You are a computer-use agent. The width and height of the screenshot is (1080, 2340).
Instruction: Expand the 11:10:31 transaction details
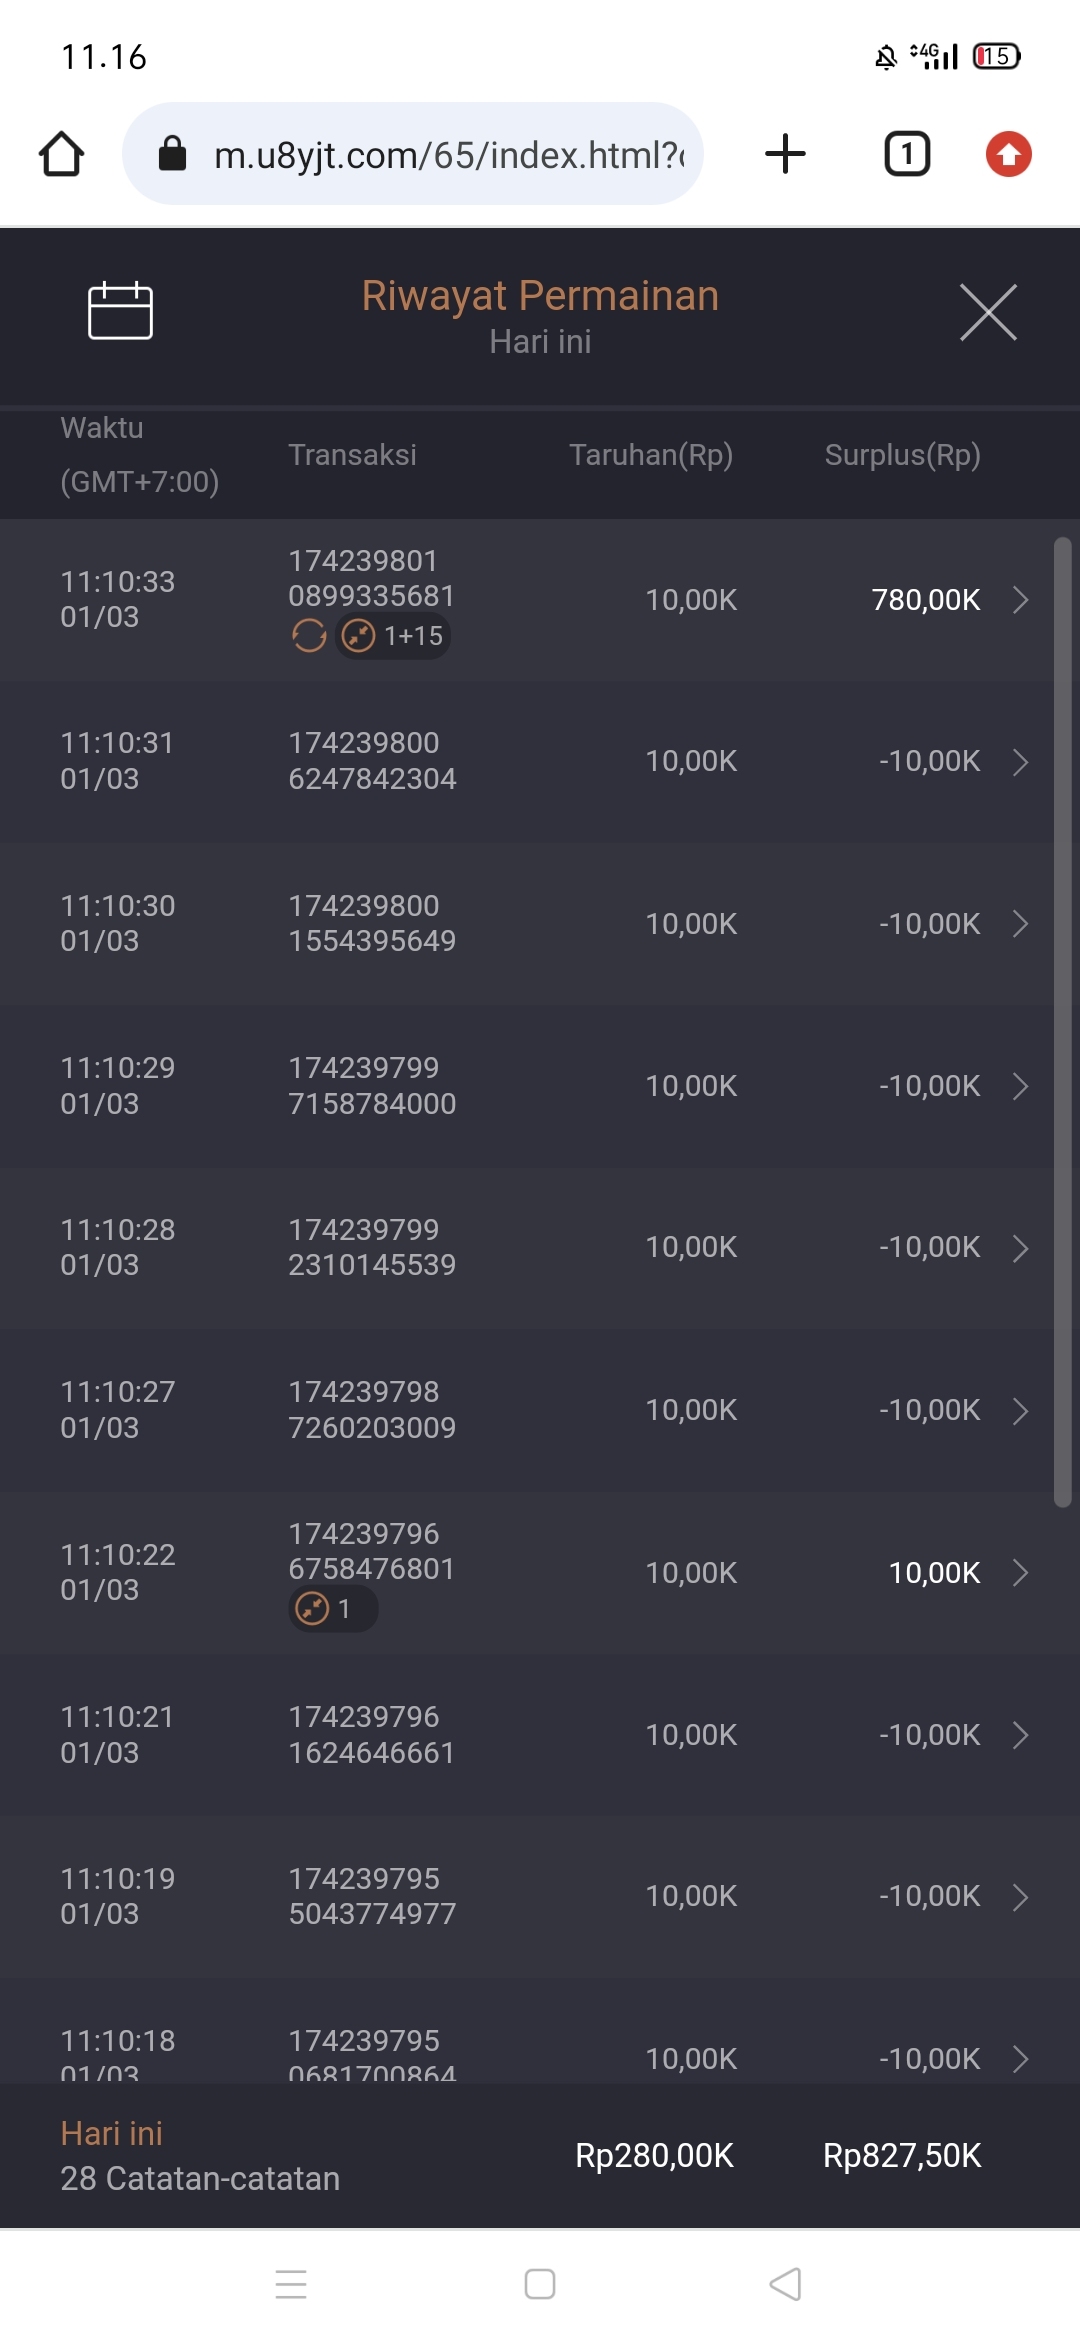[1020, 762]
